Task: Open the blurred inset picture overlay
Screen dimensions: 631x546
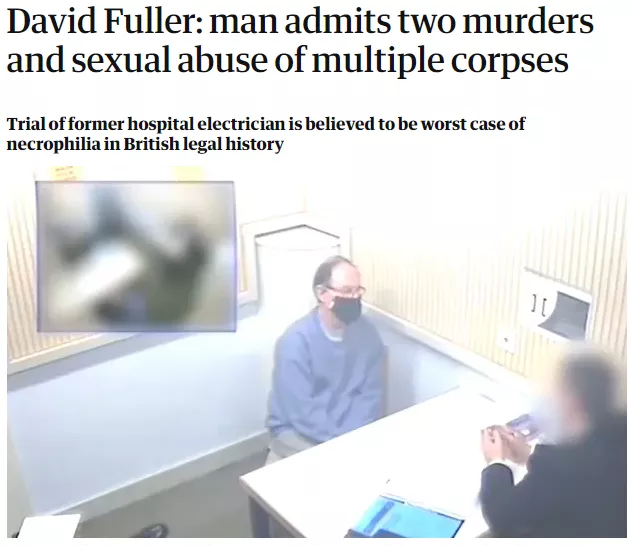Action: pyautogui.click(x=136, y=256)
